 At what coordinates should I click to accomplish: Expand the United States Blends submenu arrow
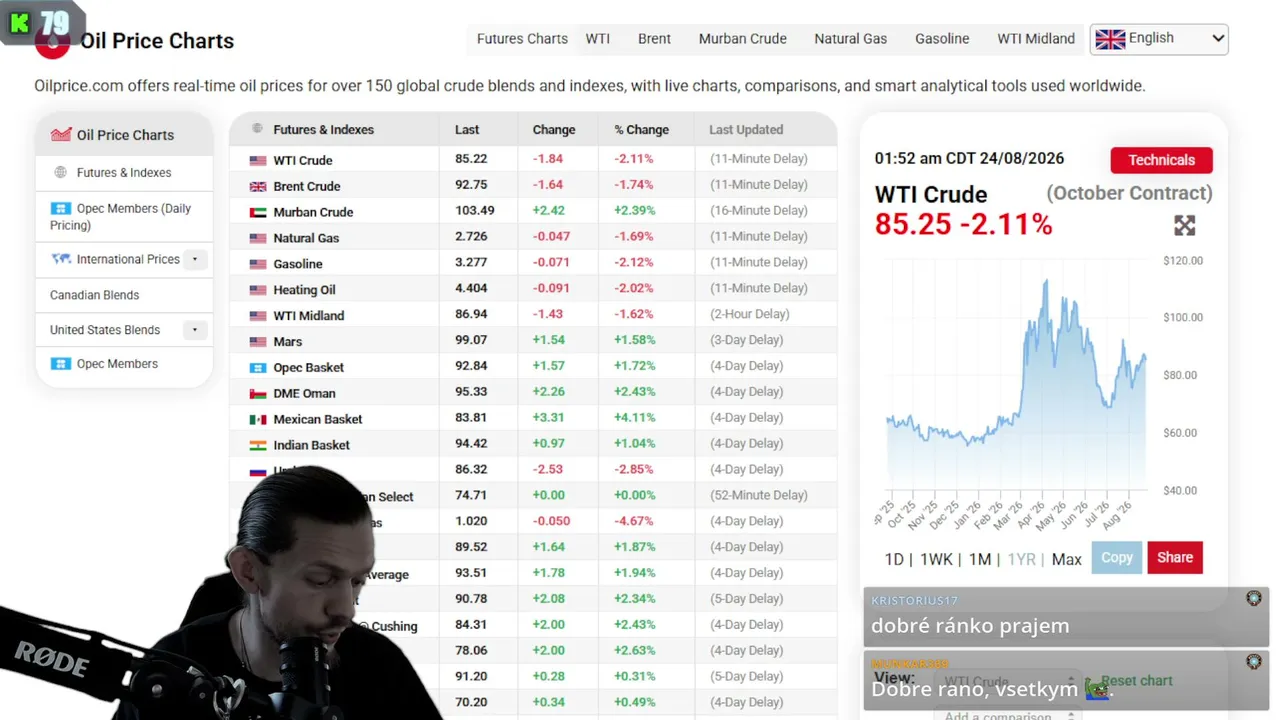195,330
